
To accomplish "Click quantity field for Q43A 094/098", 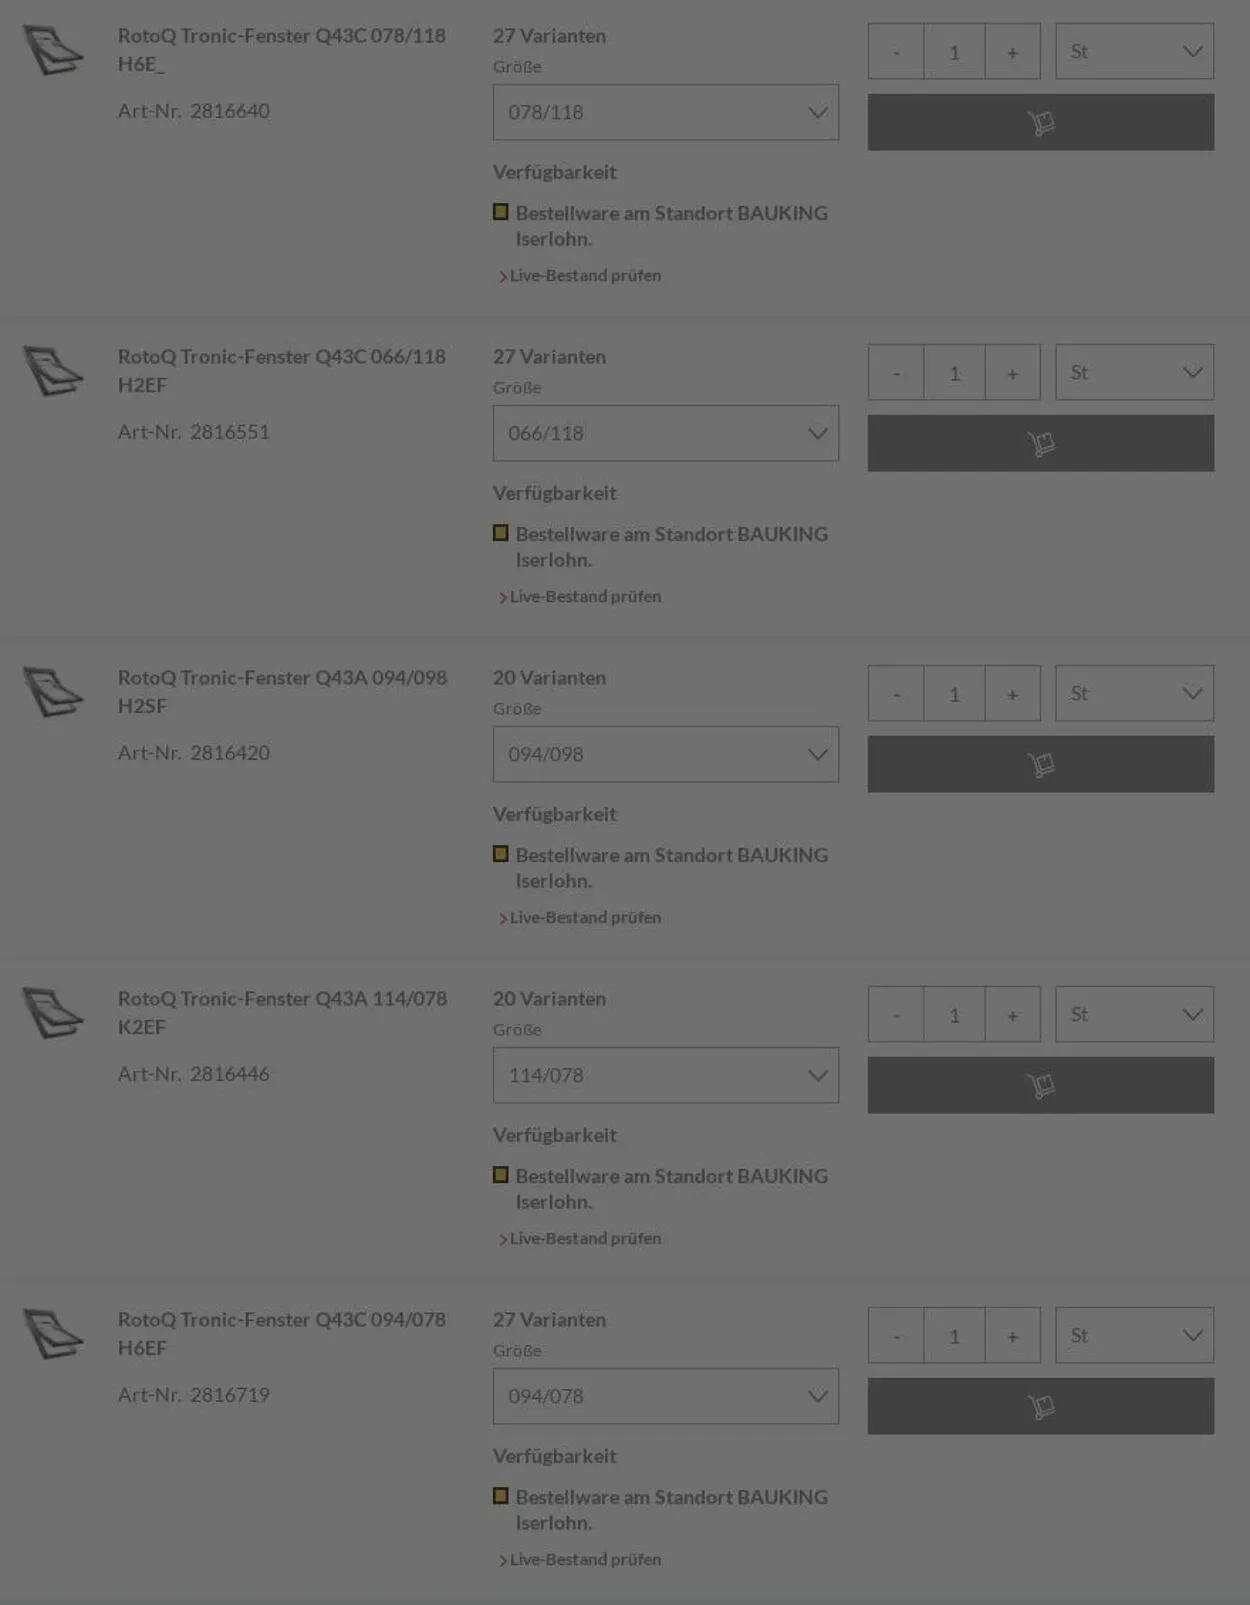I will click(x=954, y=693).
